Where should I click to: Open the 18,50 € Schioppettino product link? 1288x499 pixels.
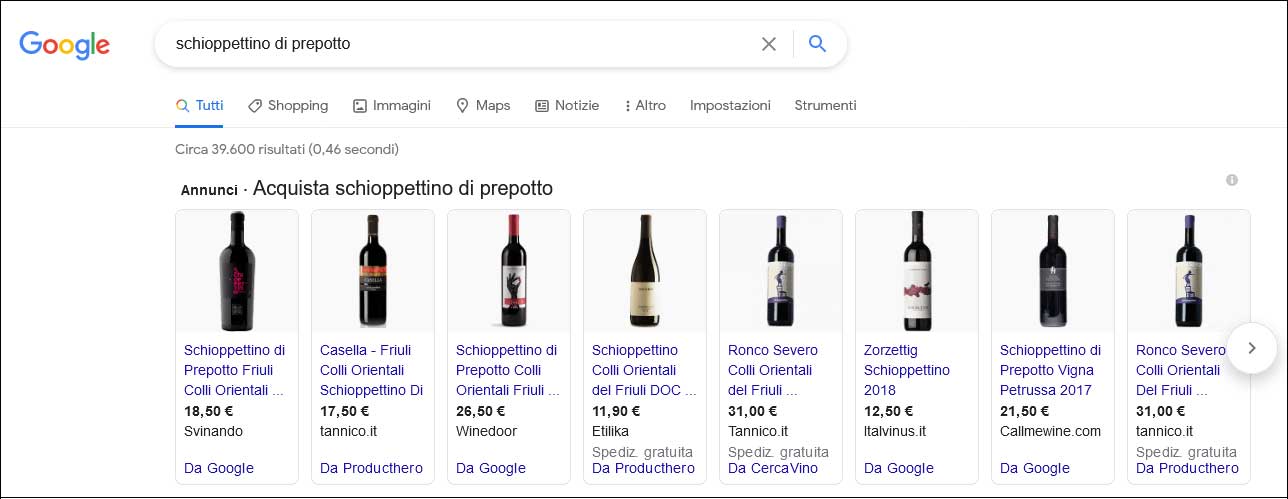pyautogui.click(x=235, y=370)
